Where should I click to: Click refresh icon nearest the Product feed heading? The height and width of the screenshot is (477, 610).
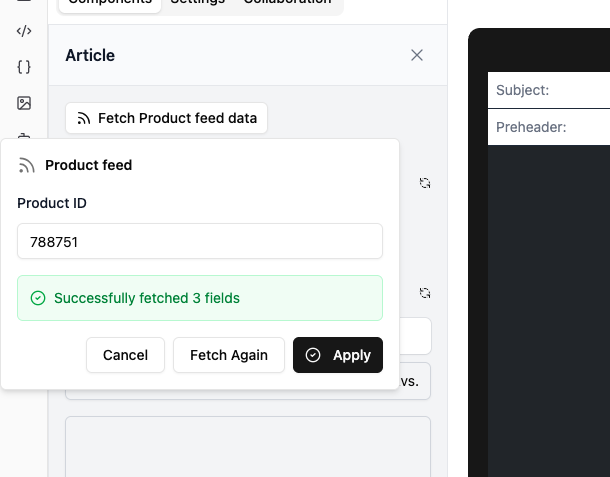point(425,183)
